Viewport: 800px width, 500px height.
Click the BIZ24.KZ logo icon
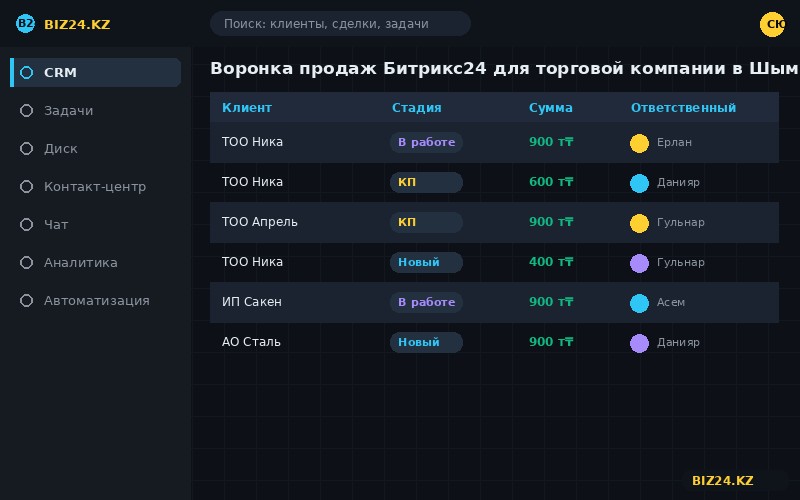tap(25, 23)
